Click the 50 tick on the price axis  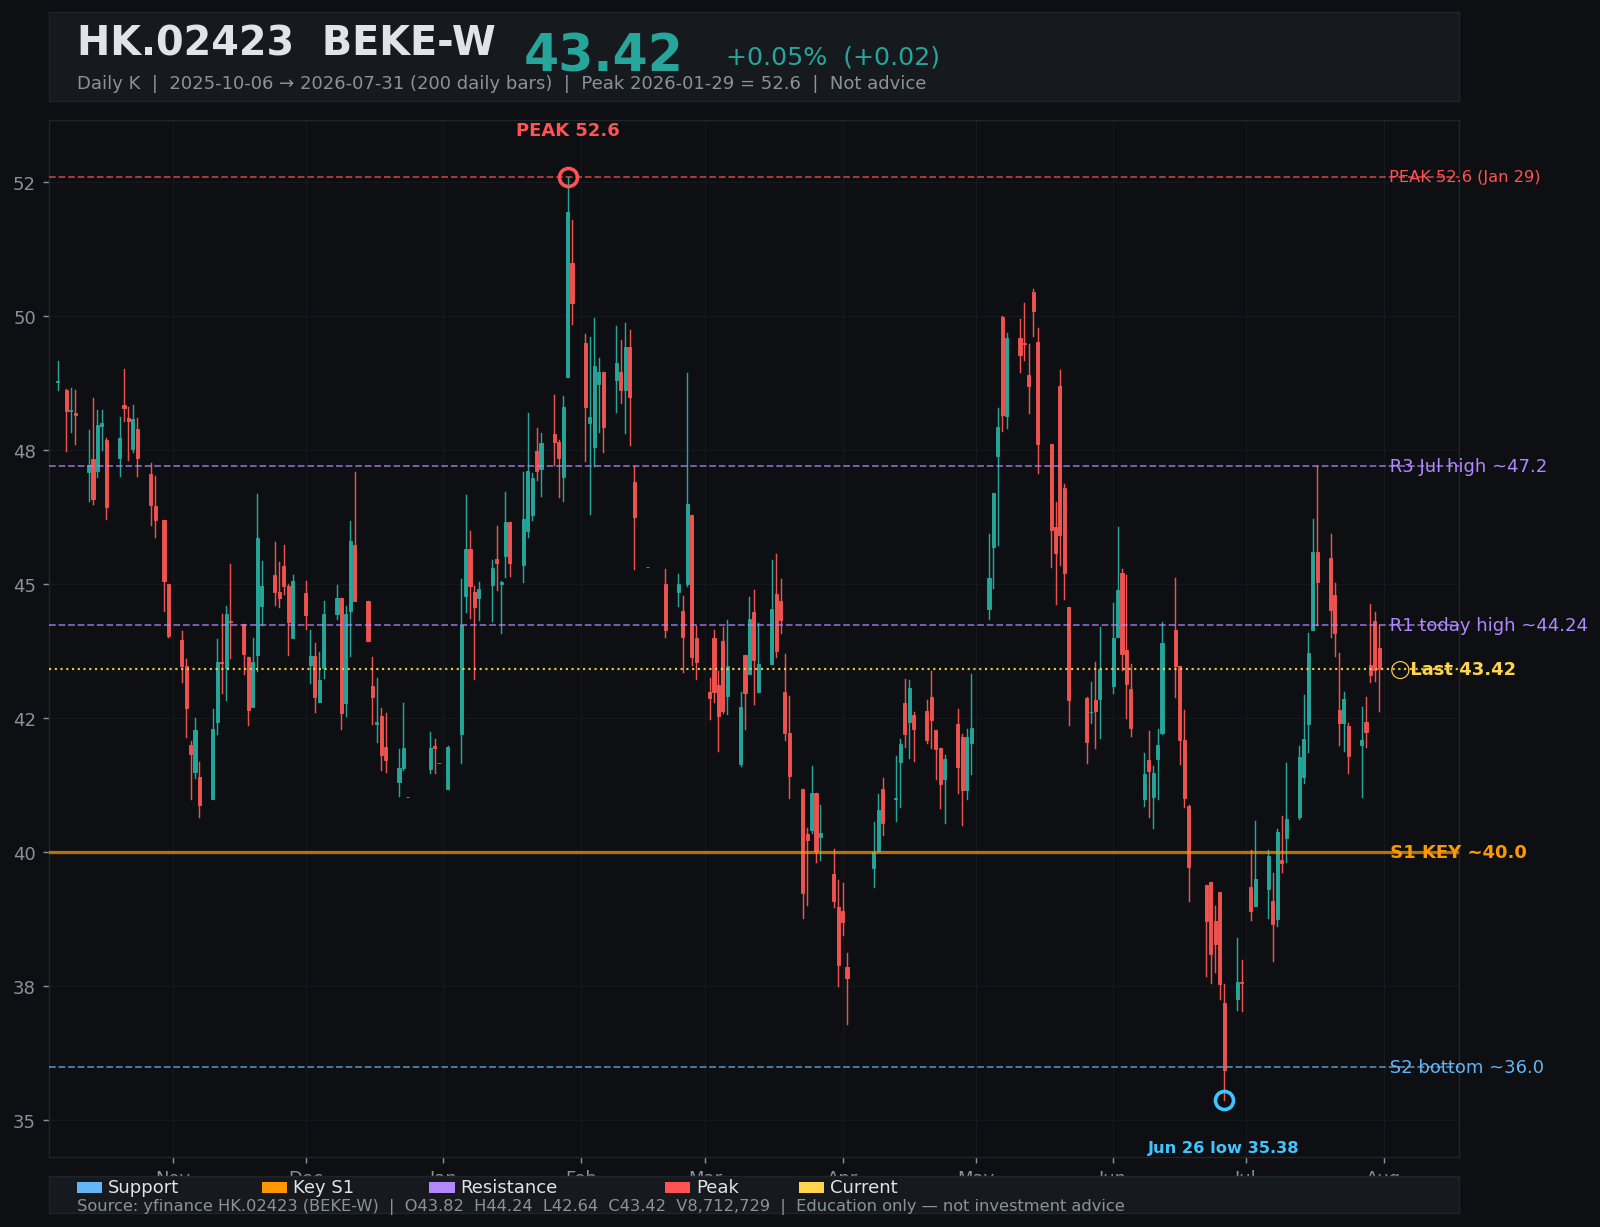[24, 318]
